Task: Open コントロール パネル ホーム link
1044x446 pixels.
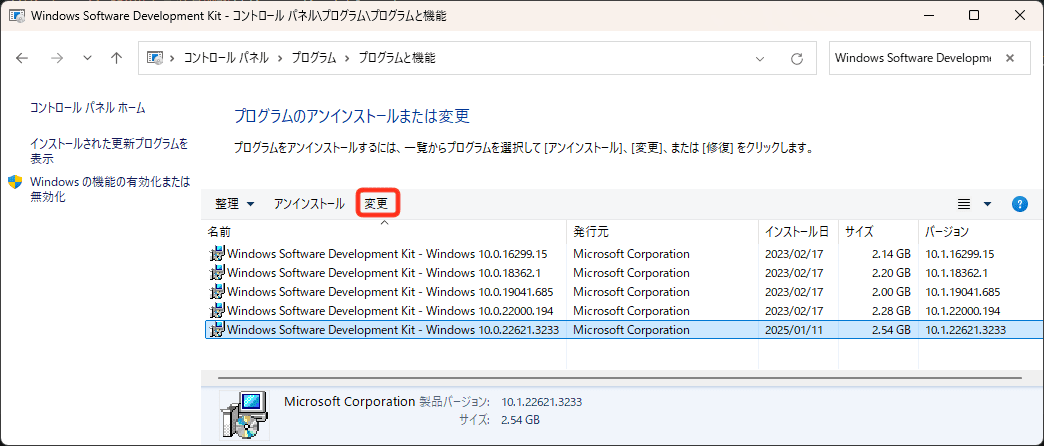Action: 88,107
